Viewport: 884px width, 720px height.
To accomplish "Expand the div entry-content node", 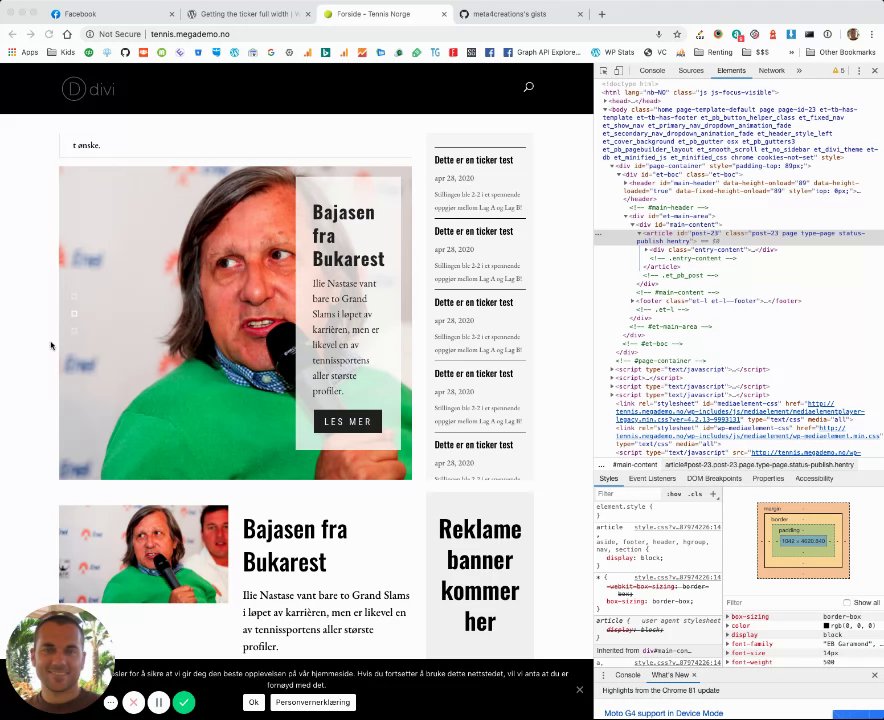I will (x=646, y=249).
